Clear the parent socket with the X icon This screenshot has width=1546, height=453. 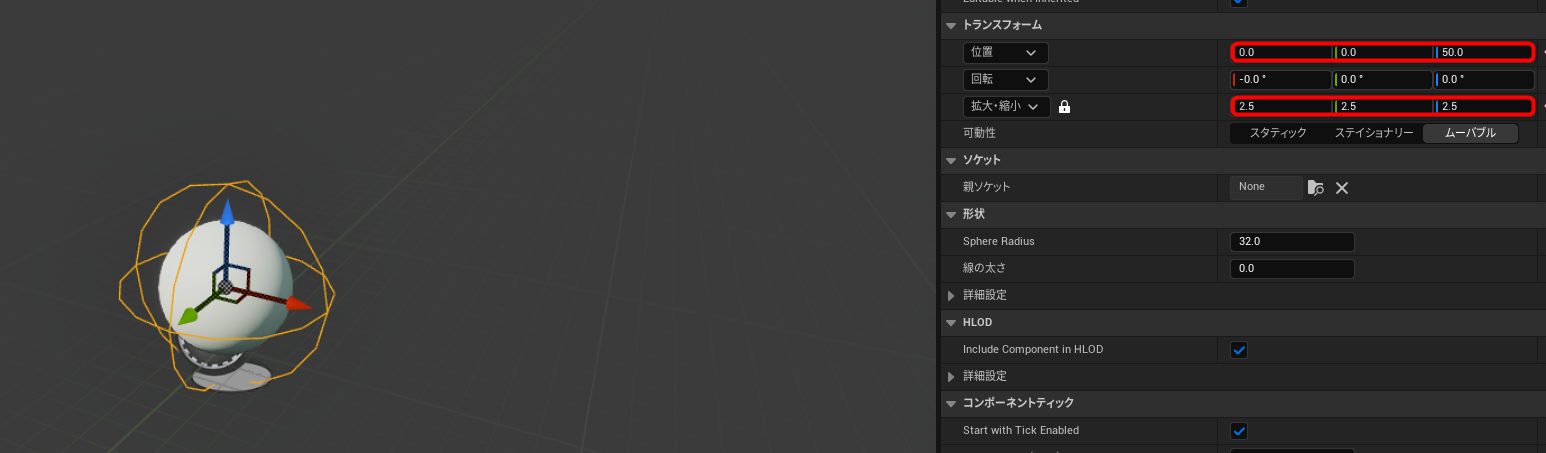click(1342, 187)
